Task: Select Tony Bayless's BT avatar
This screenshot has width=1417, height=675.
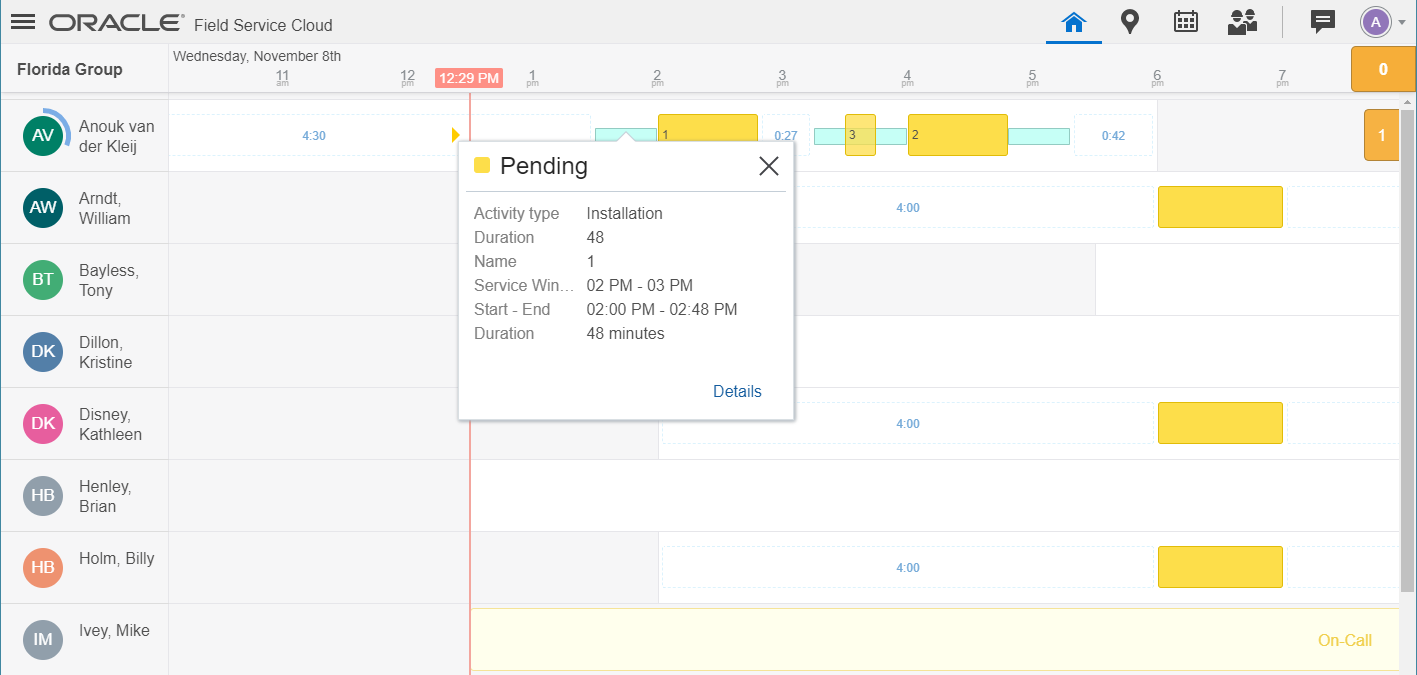Action: point(43,280)
